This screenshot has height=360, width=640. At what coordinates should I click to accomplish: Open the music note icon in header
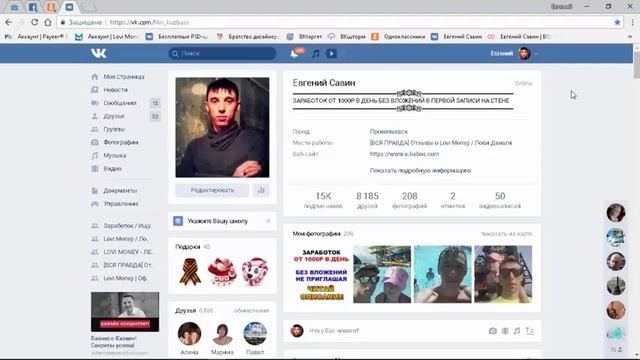point(316,53)
